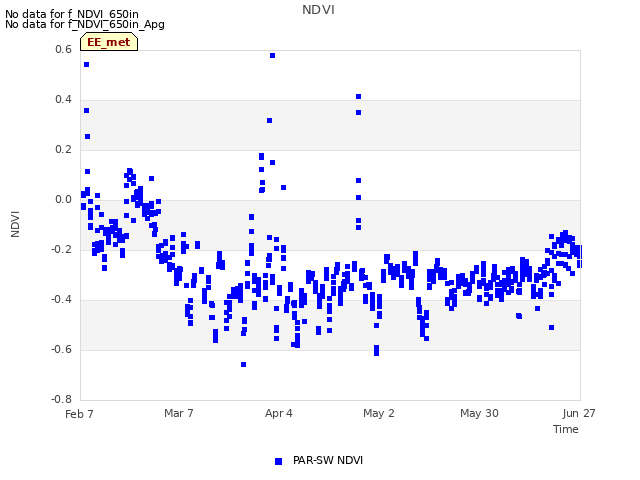Click the NDVI chart title
The width and height of the screenshot is (640, 480).
tap(318, 10)
